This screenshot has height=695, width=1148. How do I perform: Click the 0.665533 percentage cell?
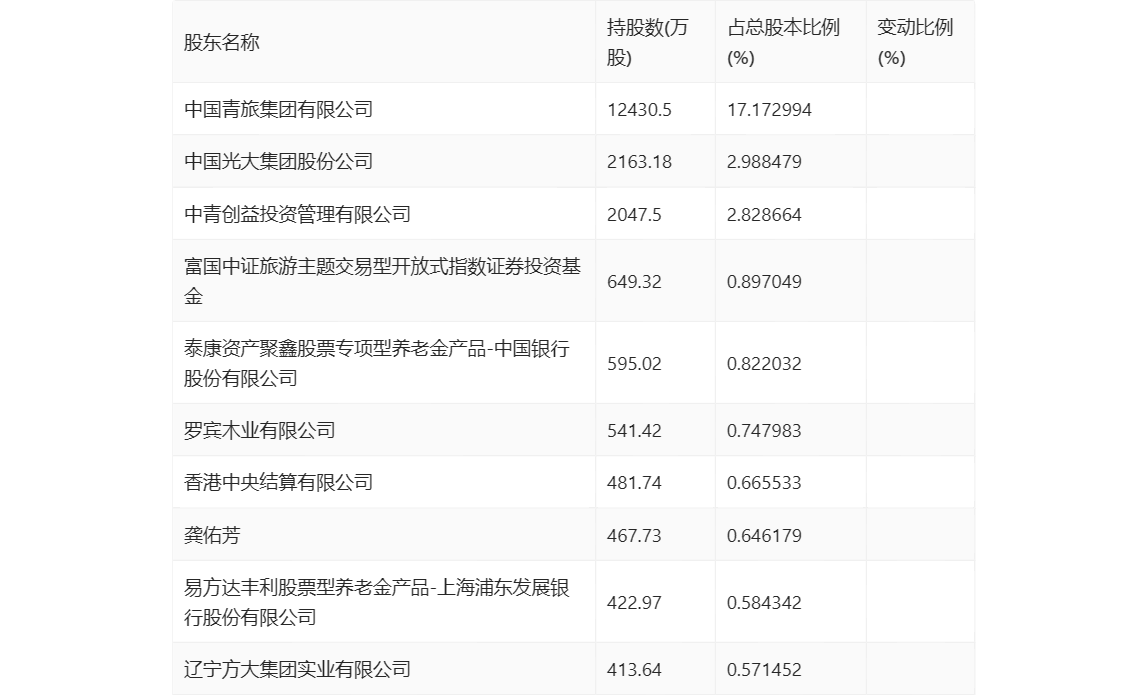click(764, 483)
